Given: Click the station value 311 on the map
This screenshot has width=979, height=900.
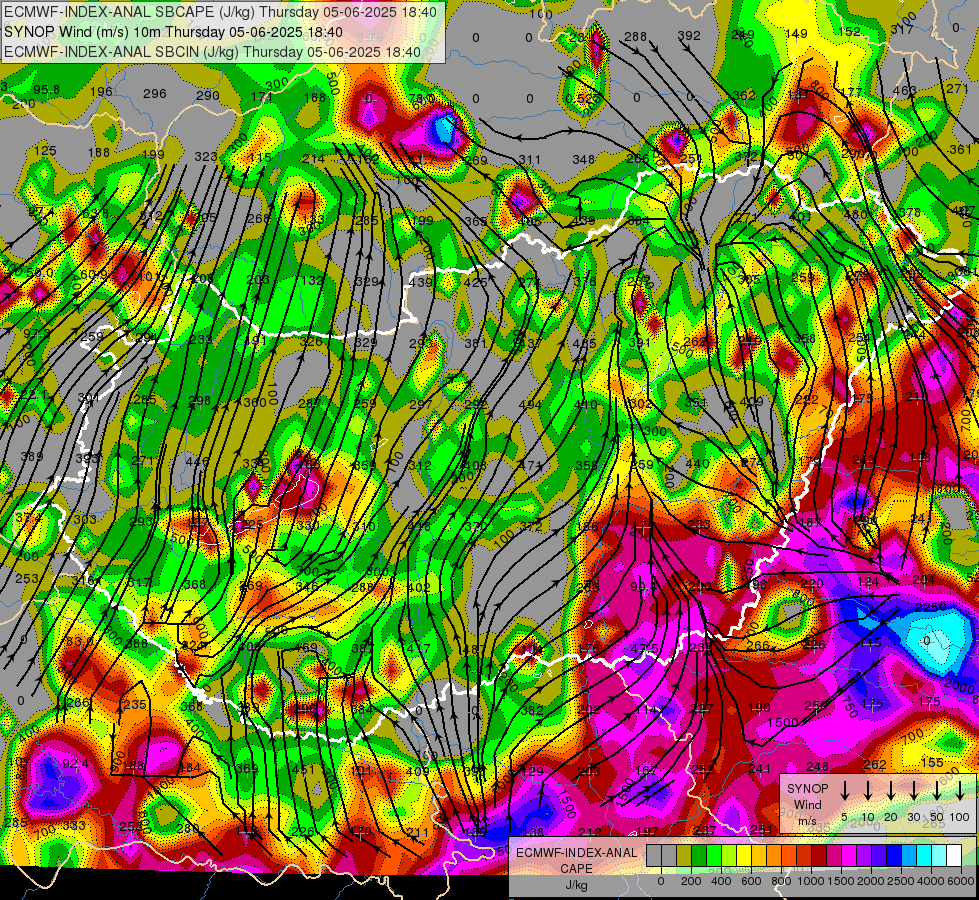Looking at the screenshot, I should (x=529, y=160).
